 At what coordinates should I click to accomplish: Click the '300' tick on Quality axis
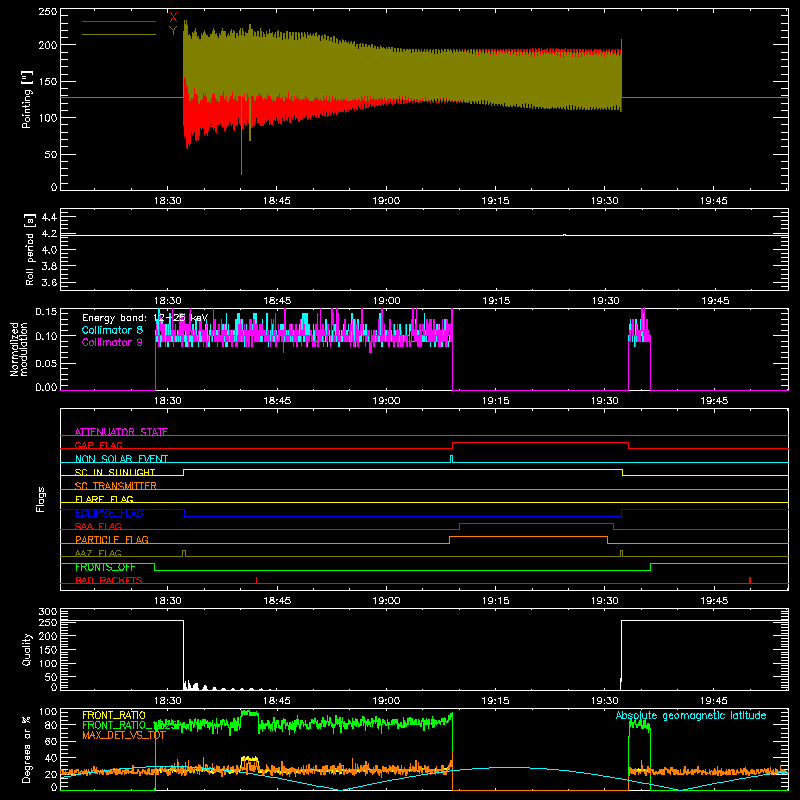coord(47,612)
